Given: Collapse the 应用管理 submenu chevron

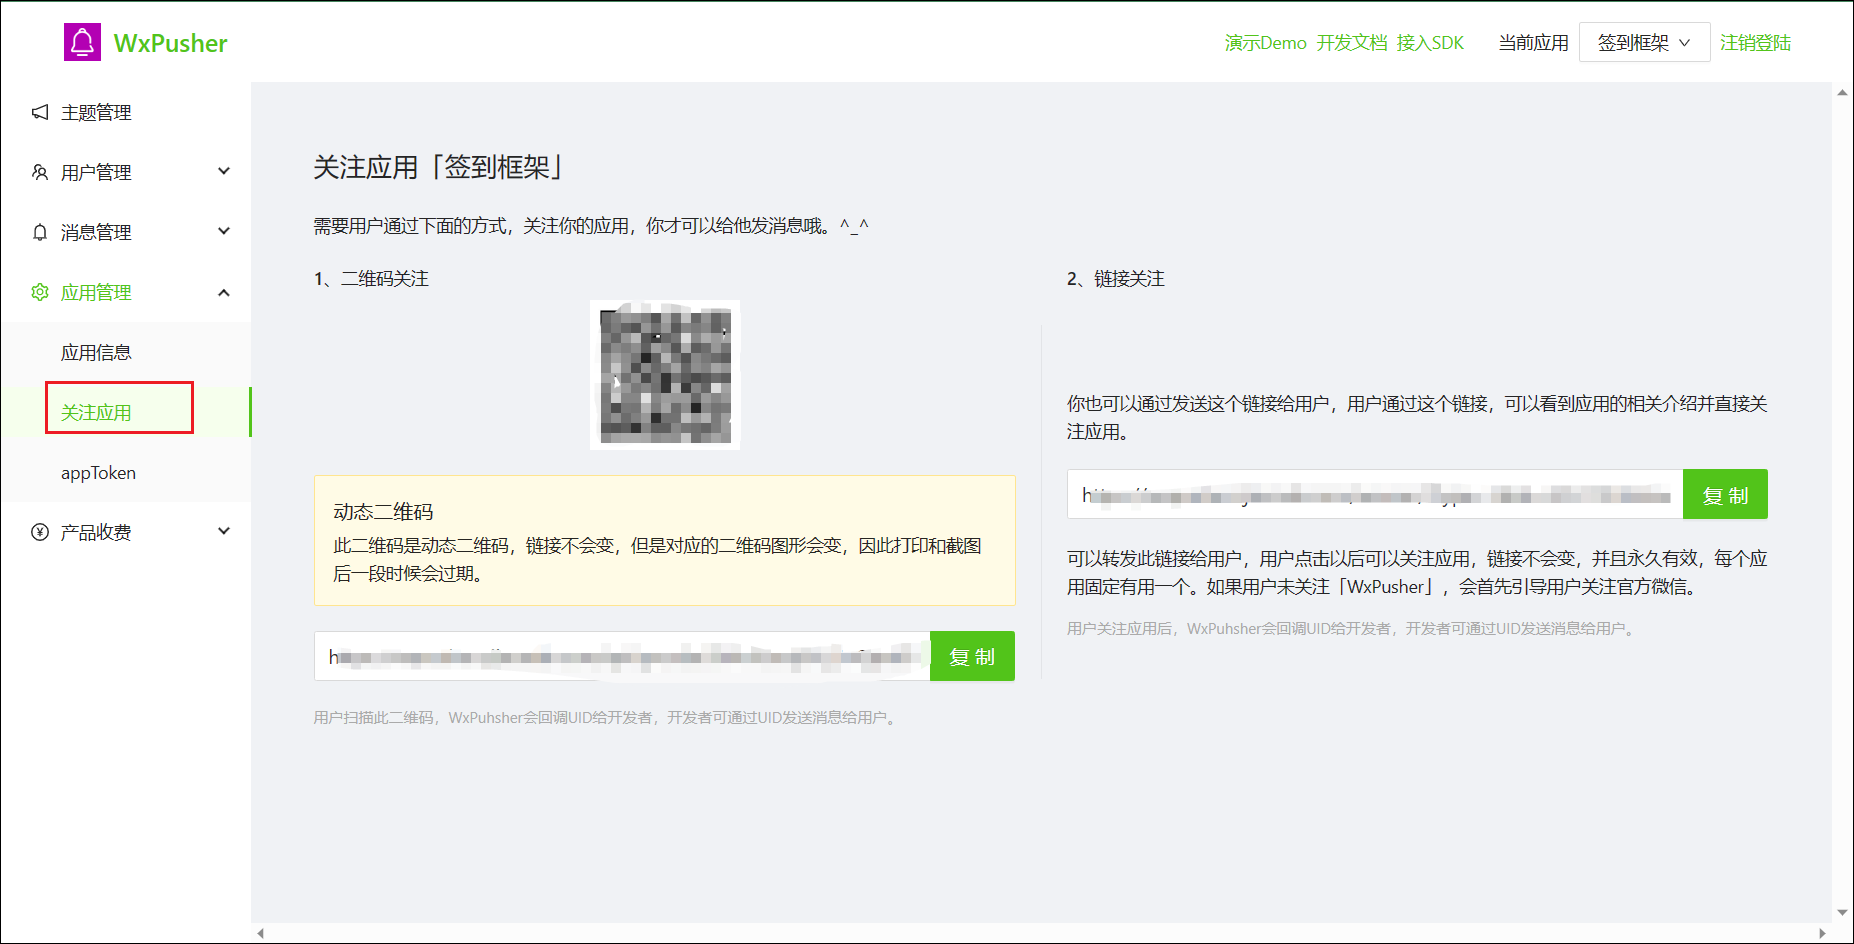Looking at the screenshot, I should tap(224, 292).
